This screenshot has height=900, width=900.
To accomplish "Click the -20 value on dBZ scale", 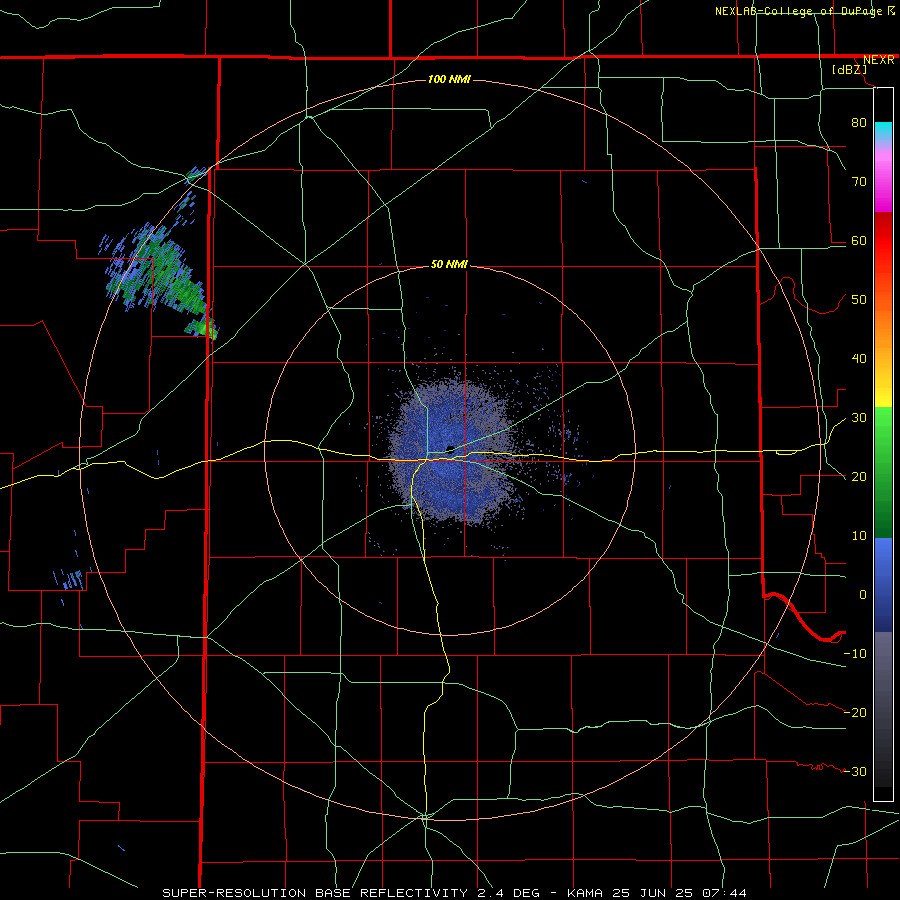I will click(x=855, y=712).
